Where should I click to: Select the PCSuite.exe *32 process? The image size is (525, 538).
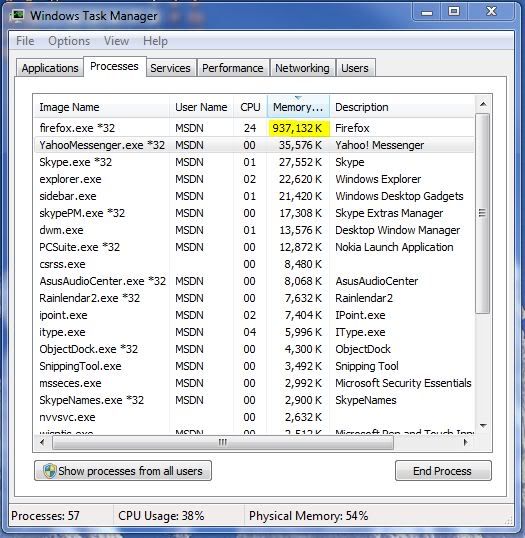tap(254, 247)
